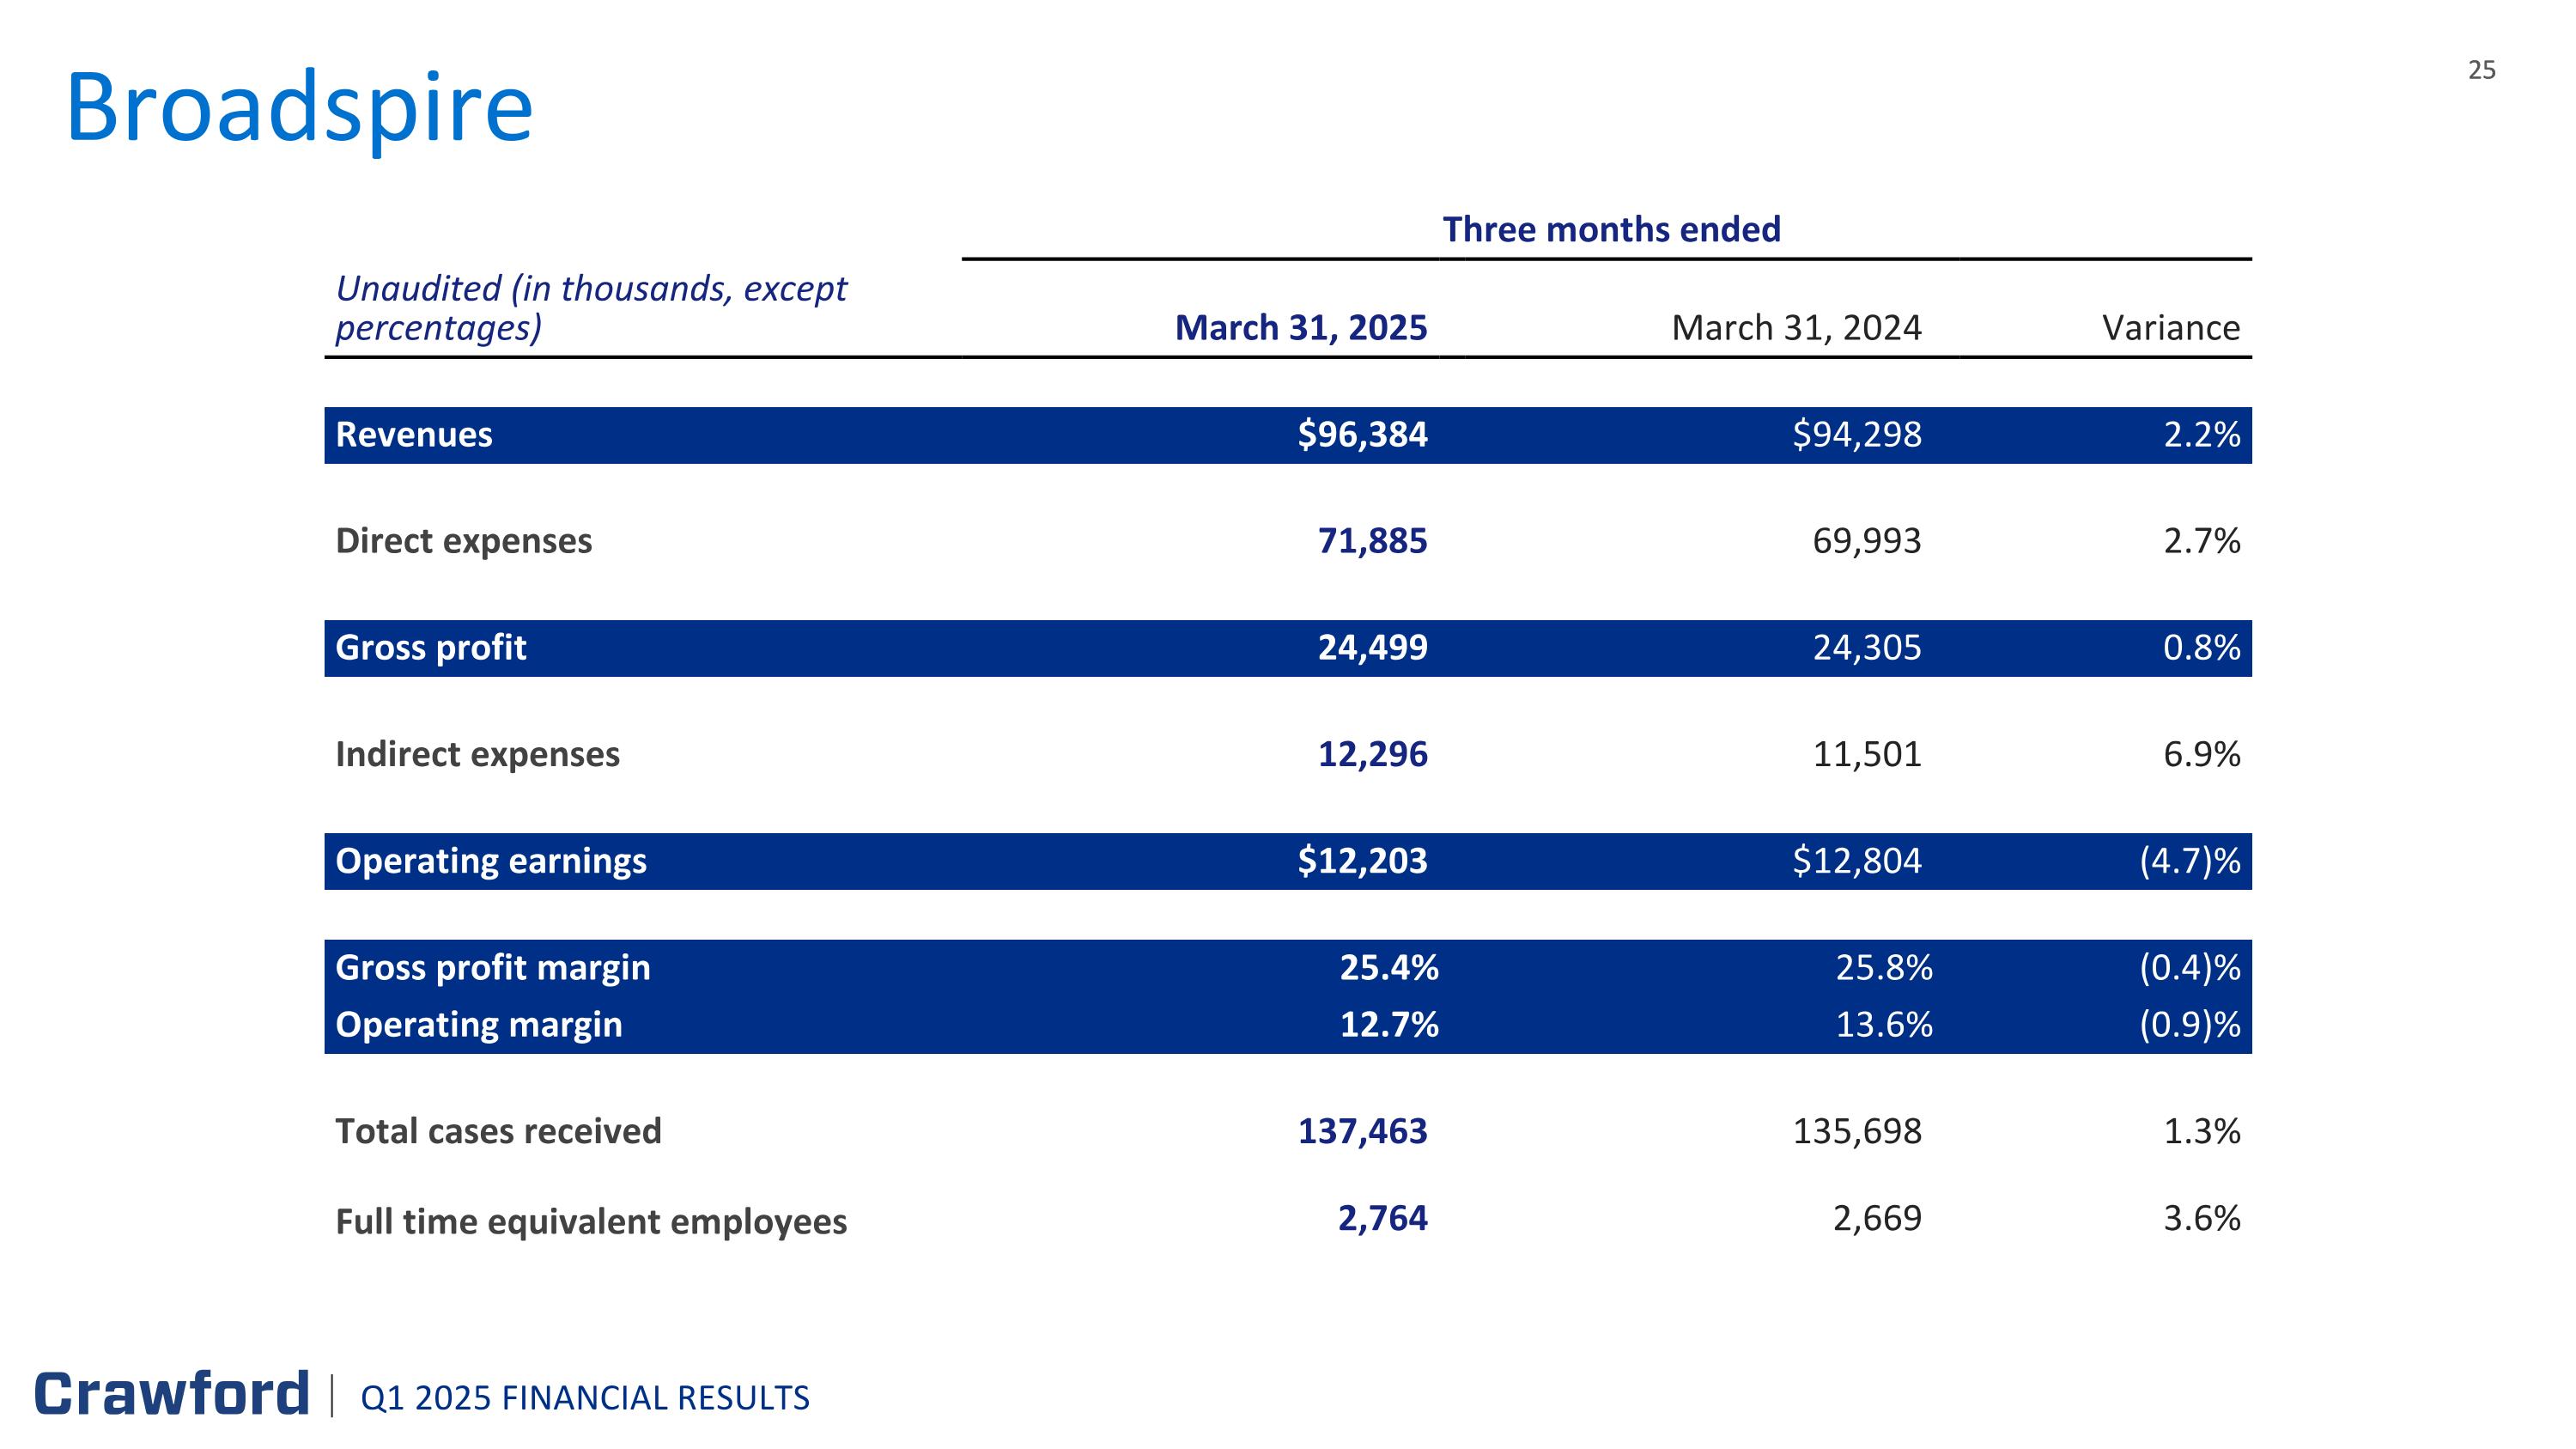The image size is (2576, 1449).
Task: Select the Direct expenses label
Action: point(463,541)
